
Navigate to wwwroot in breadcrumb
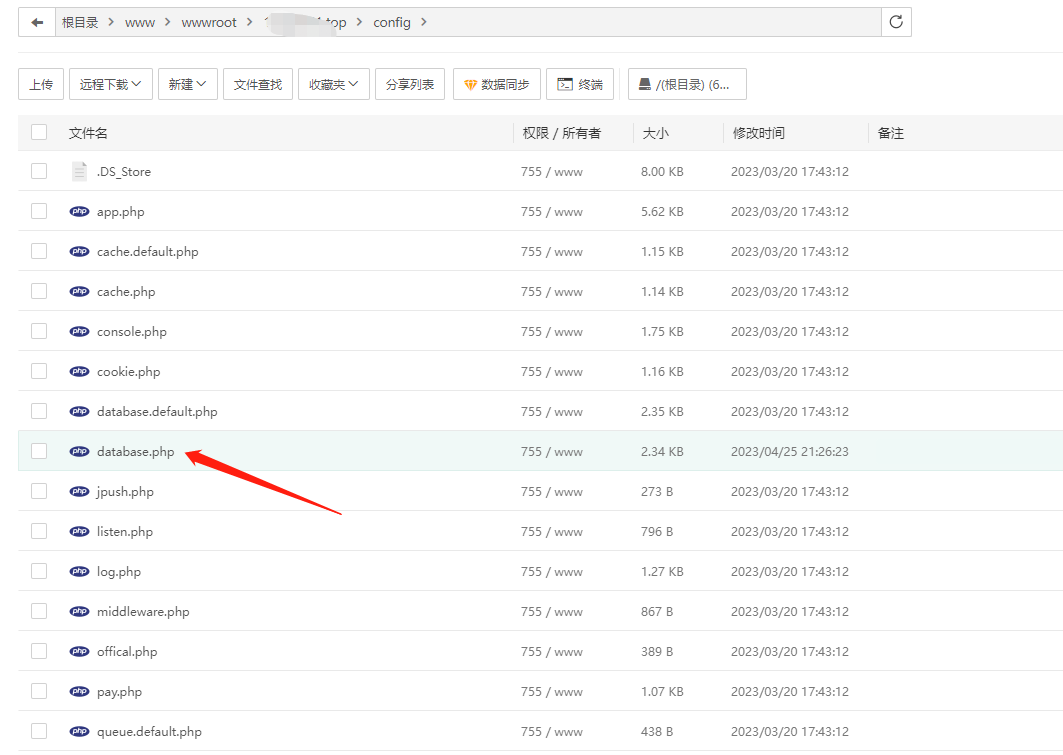coord(209,22)
